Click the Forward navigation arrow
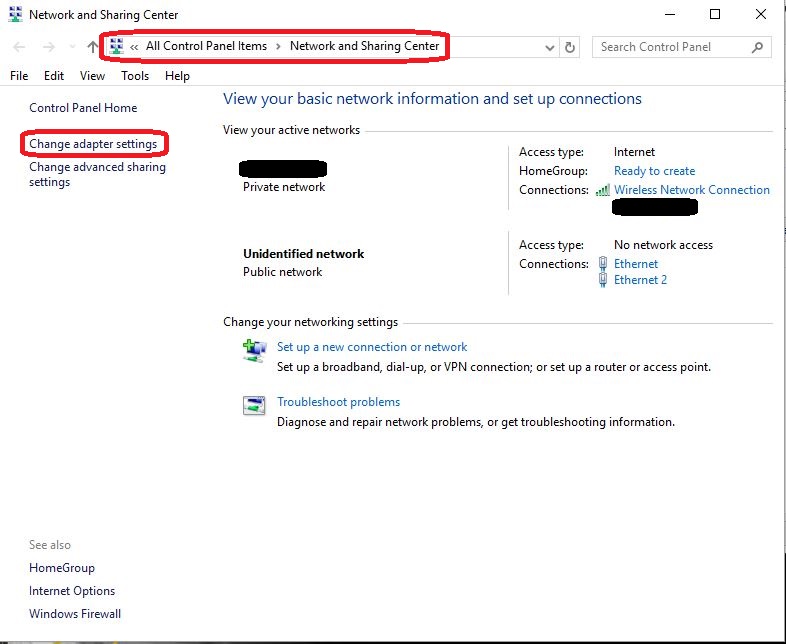The width and height of the screenshot is (786, 644). pyautogui.click(x=49, y=47)
